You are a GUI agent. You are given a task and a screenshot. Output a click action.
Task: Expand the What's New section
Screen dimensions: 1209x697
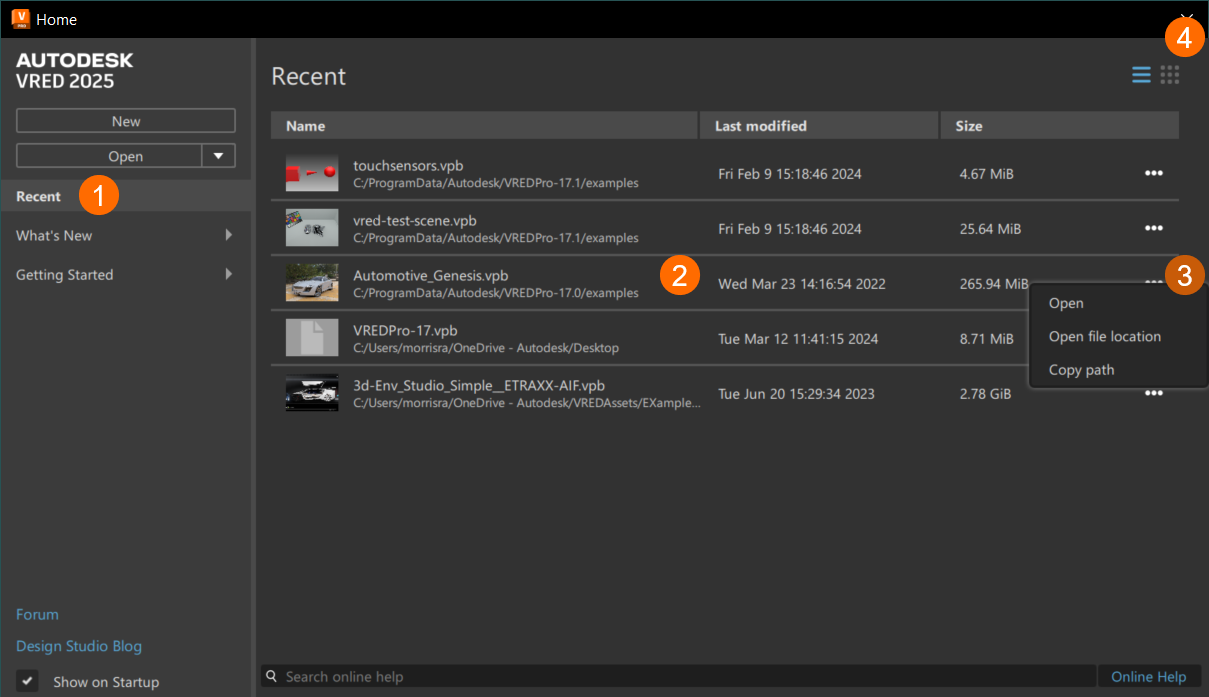(228, 235)
